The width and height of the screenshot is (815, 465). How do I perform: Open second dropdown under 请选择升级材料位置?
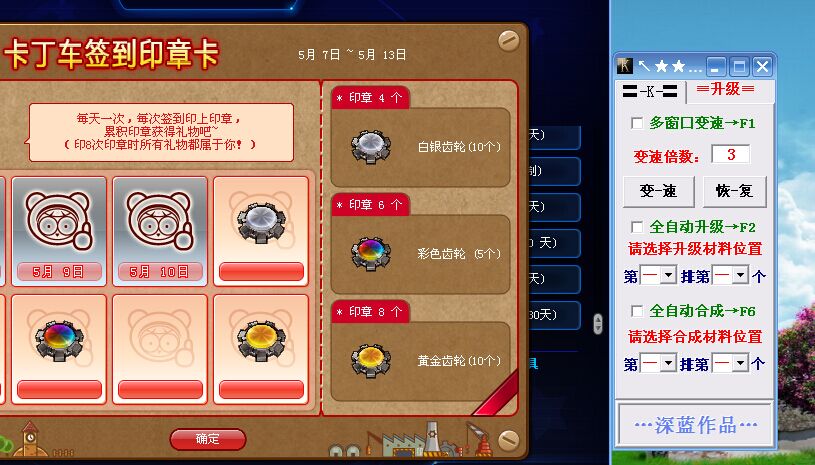[x=730, y=275]
